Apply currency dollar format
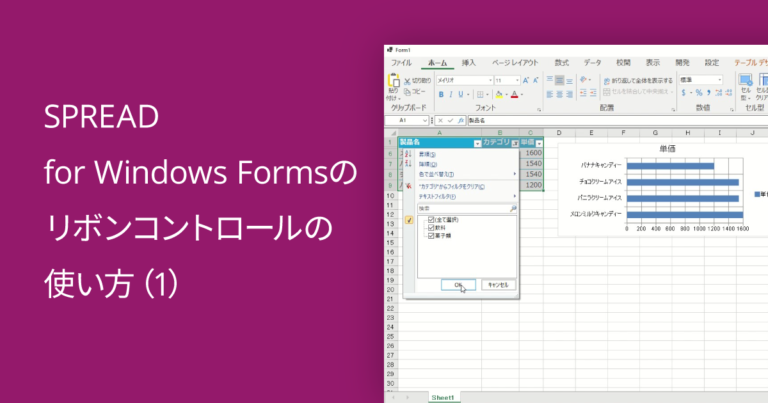This screenshot has width=768, height=403. pyautogui.click(x=684, y=93)
